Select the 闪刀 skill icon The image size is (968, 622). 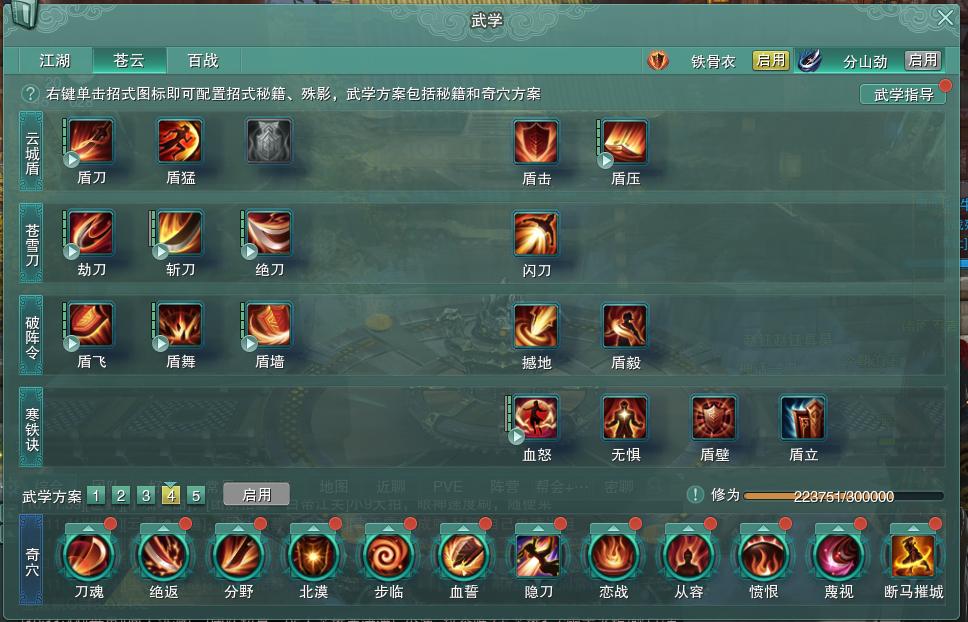click(x=536, y=233)
